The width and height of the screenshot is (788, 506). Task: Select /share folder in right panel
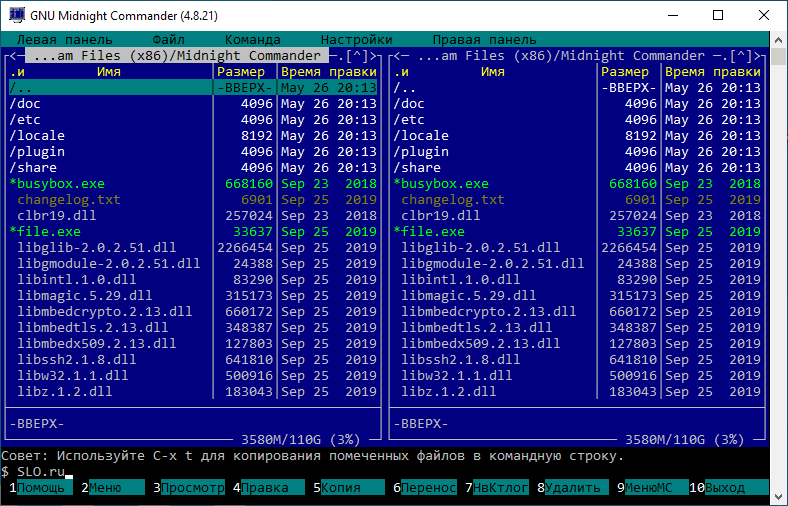coord(577,168)
